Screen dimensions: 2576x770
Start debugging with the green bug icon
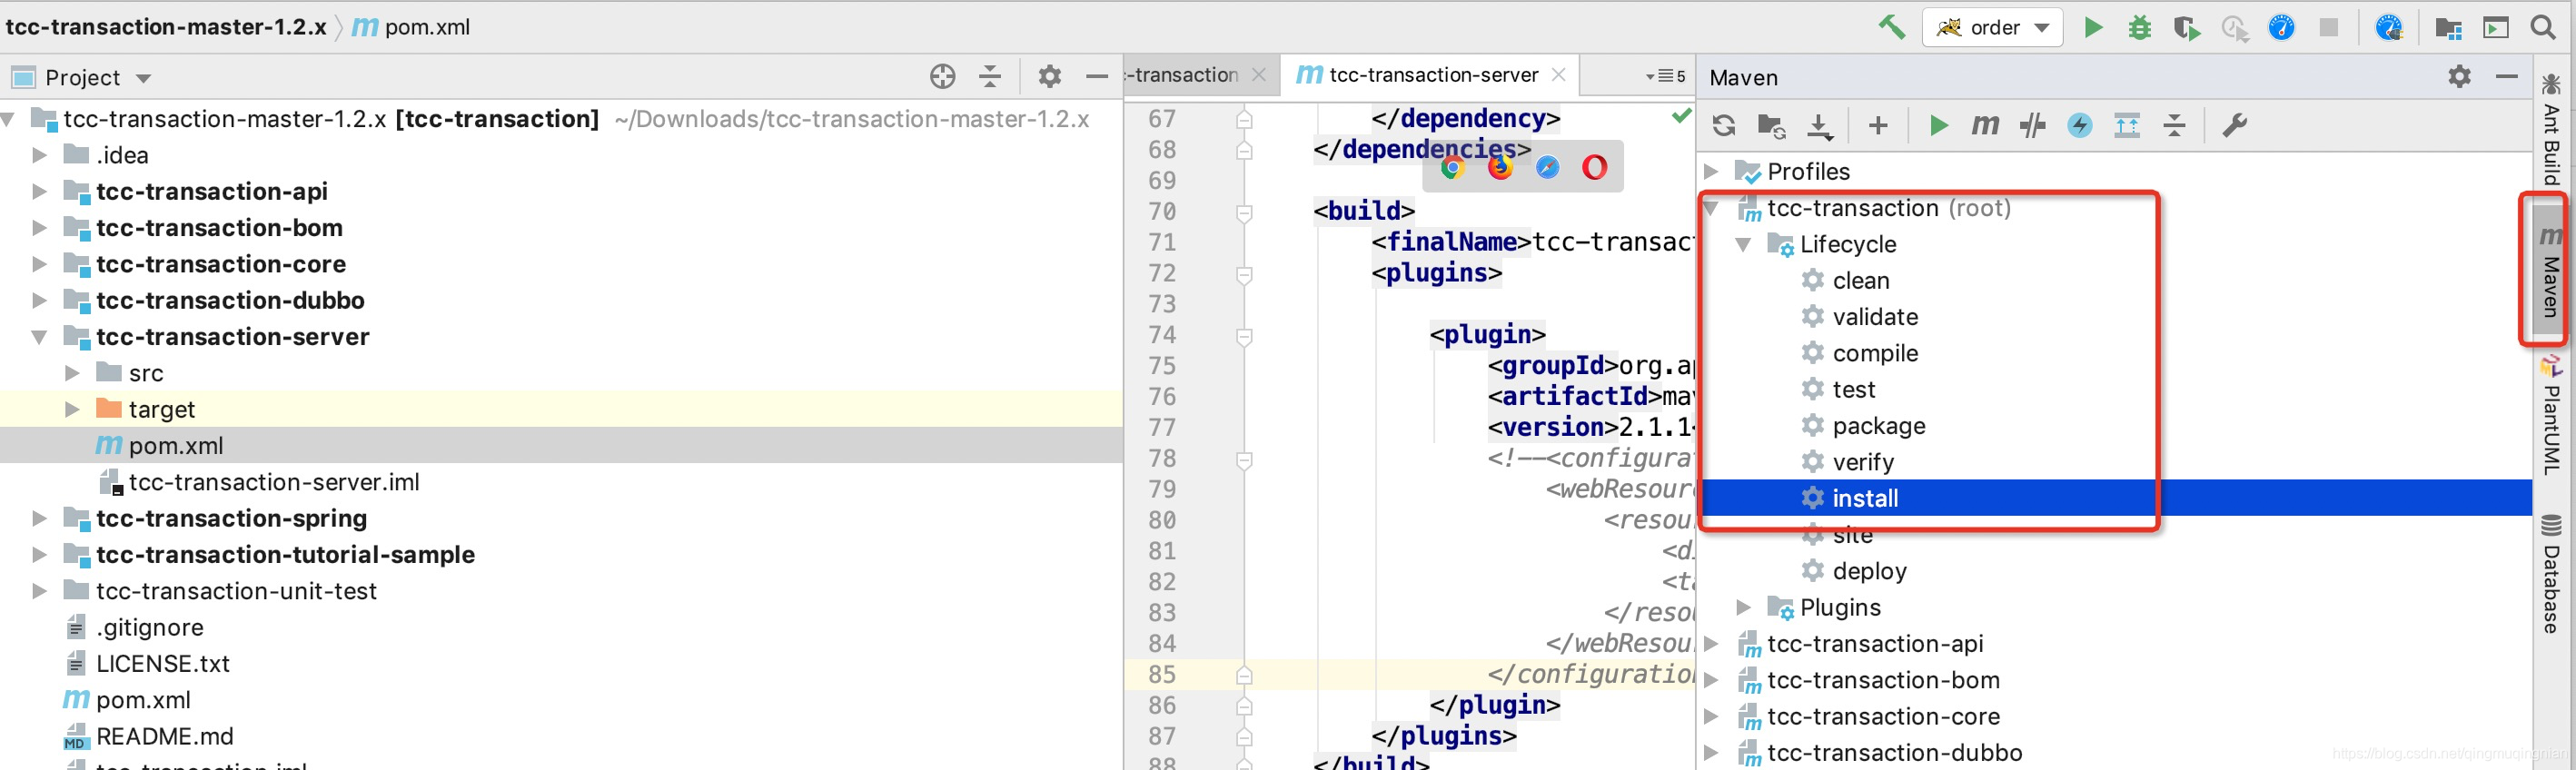click(2139, 27)
